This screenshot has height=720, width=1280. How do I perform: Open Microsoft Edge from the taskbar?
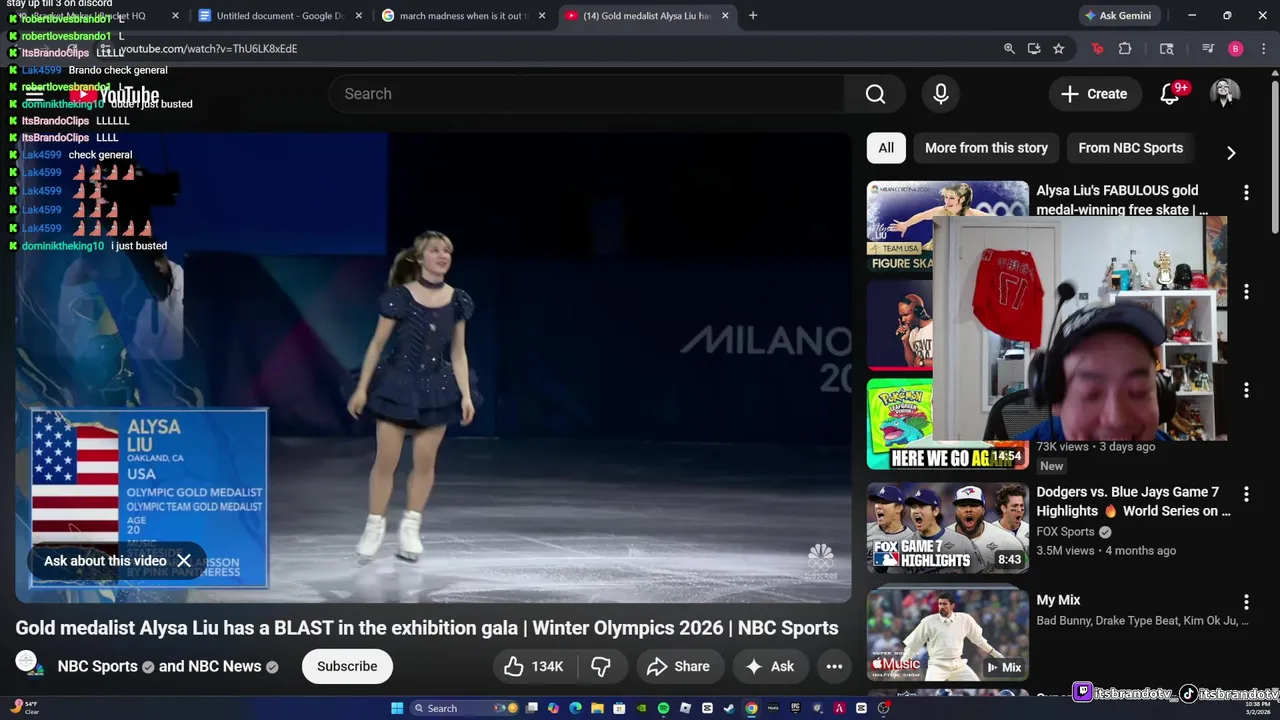tap(575, 708)
